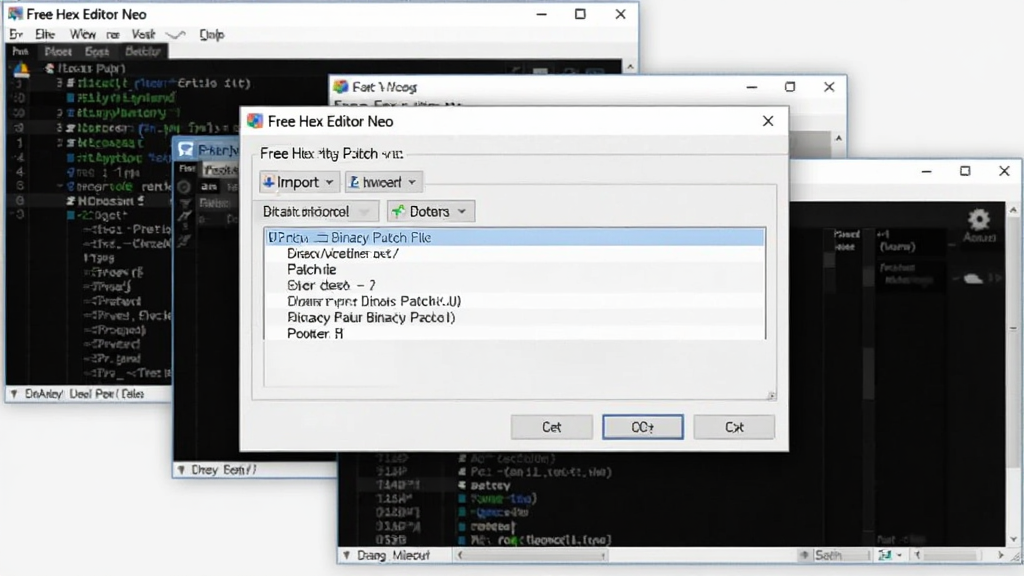This screenshot has height=576, width=1024.
Task: Select the 'Eter dees - 7' row
Action: click(x=515, y=285)
